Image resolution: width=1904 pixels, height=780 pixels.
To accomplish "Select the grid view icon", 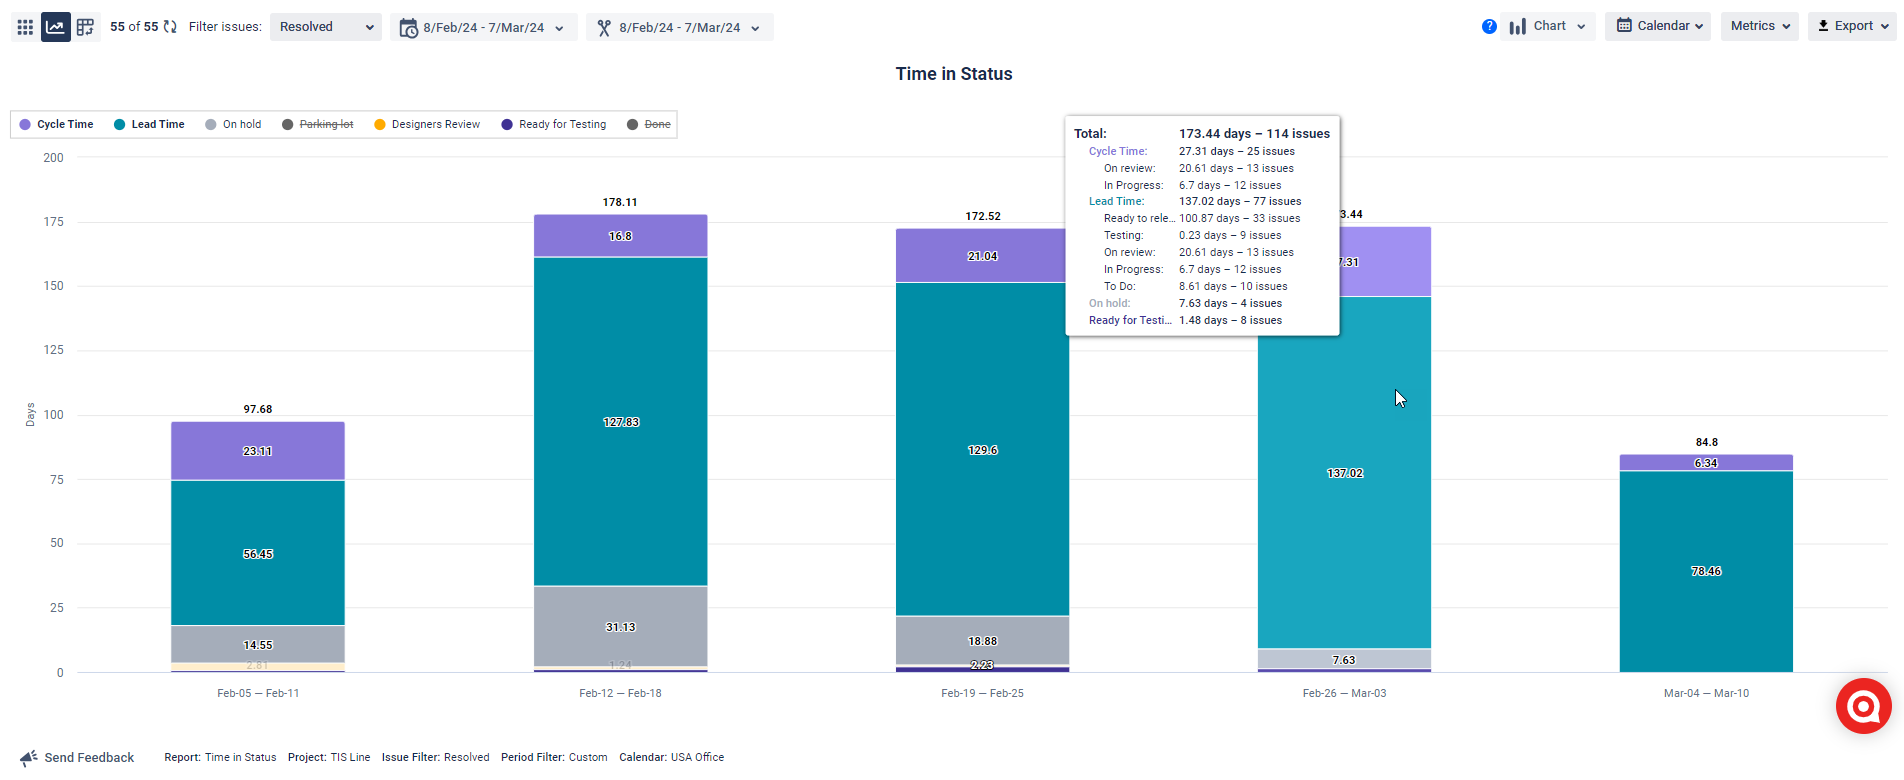I will click(24, 27).
